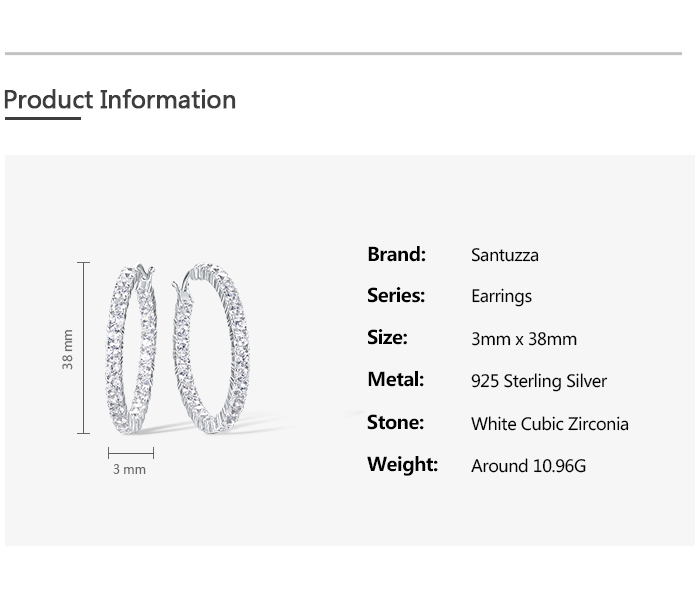The image size is (700, 596).
Task: Click the Weight: label
Action: click(402, 464)
